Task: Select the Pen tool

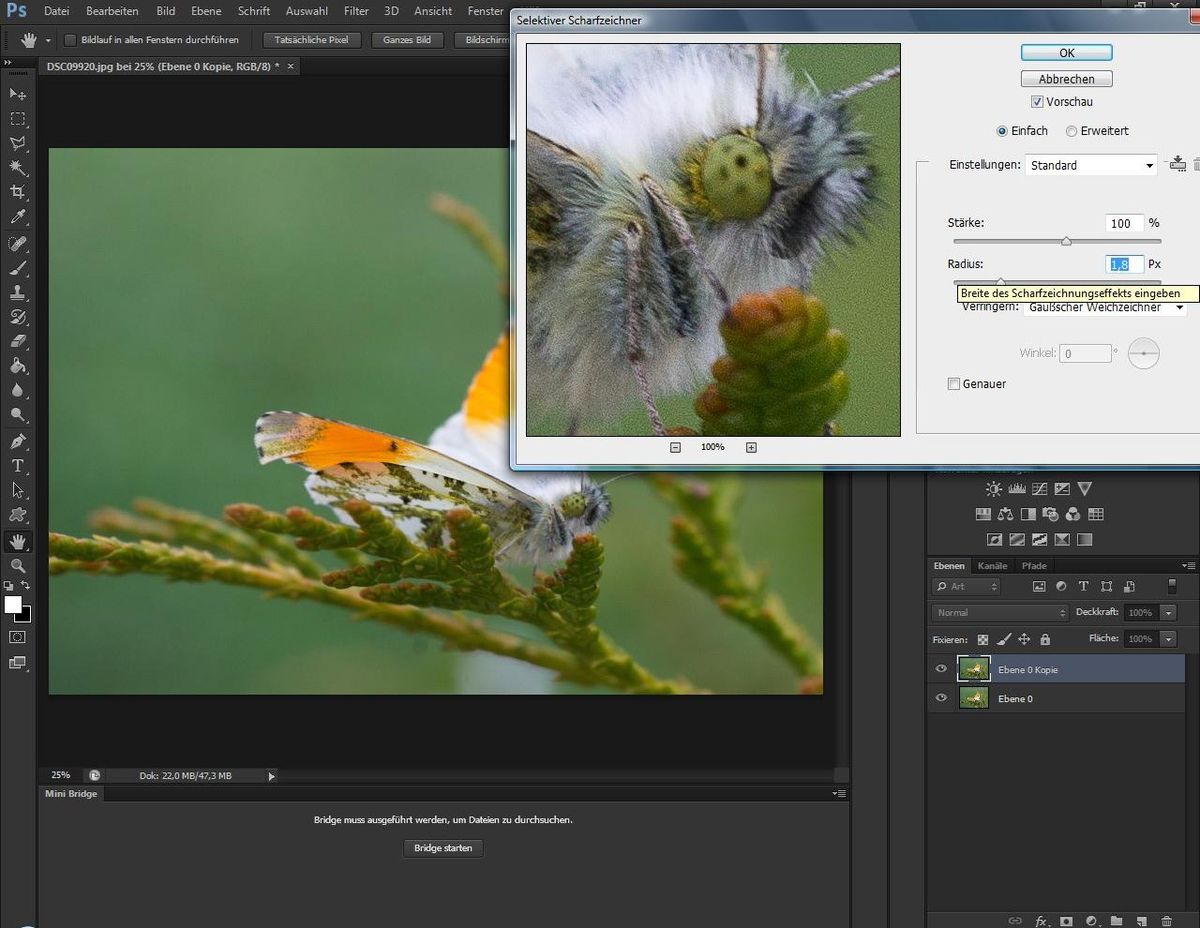Action: [x=17, y=441]
